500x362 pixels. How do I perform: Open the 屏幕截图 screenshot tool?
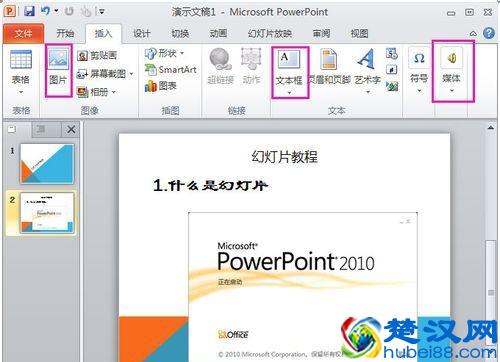point(101,74)
